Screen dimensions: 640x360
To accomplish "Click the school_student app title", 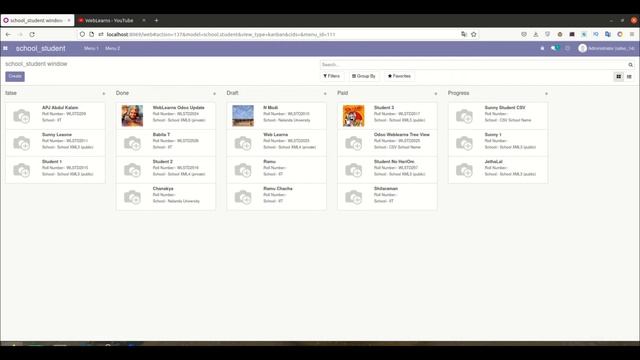I will (x=40, y=48).
